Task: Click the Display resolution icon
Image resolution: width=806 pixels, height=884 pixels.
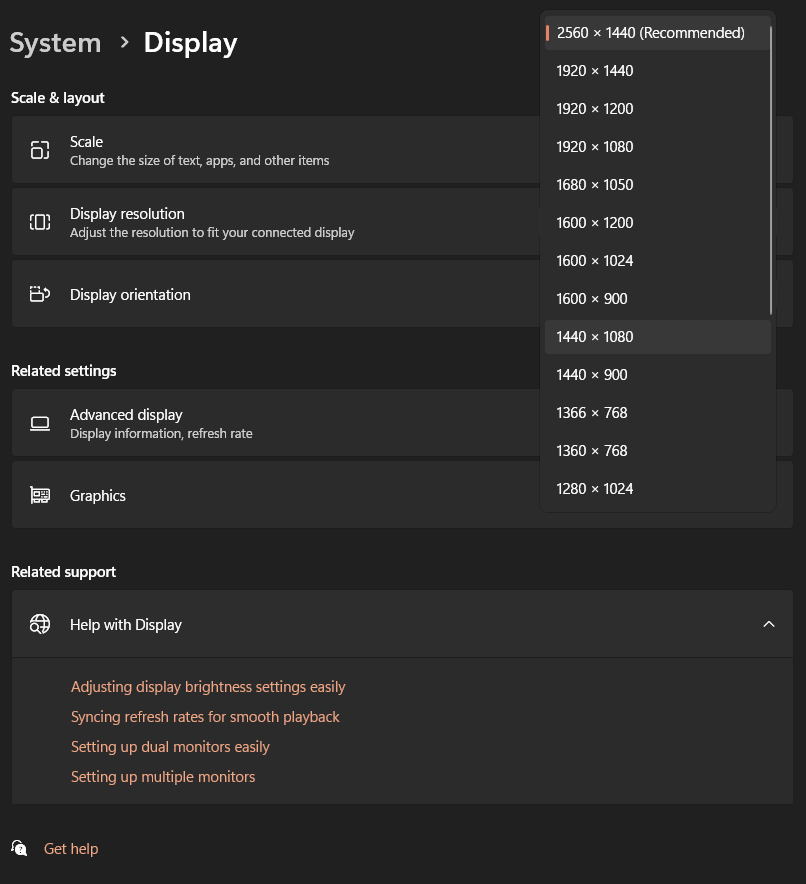Action: pos(40,222)
